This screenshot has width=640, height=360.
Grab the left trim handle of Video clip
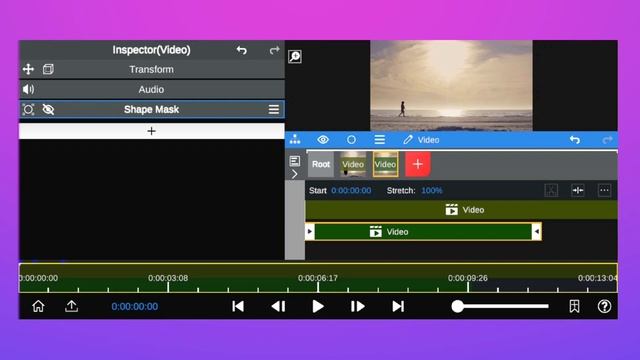coord(310,232)
